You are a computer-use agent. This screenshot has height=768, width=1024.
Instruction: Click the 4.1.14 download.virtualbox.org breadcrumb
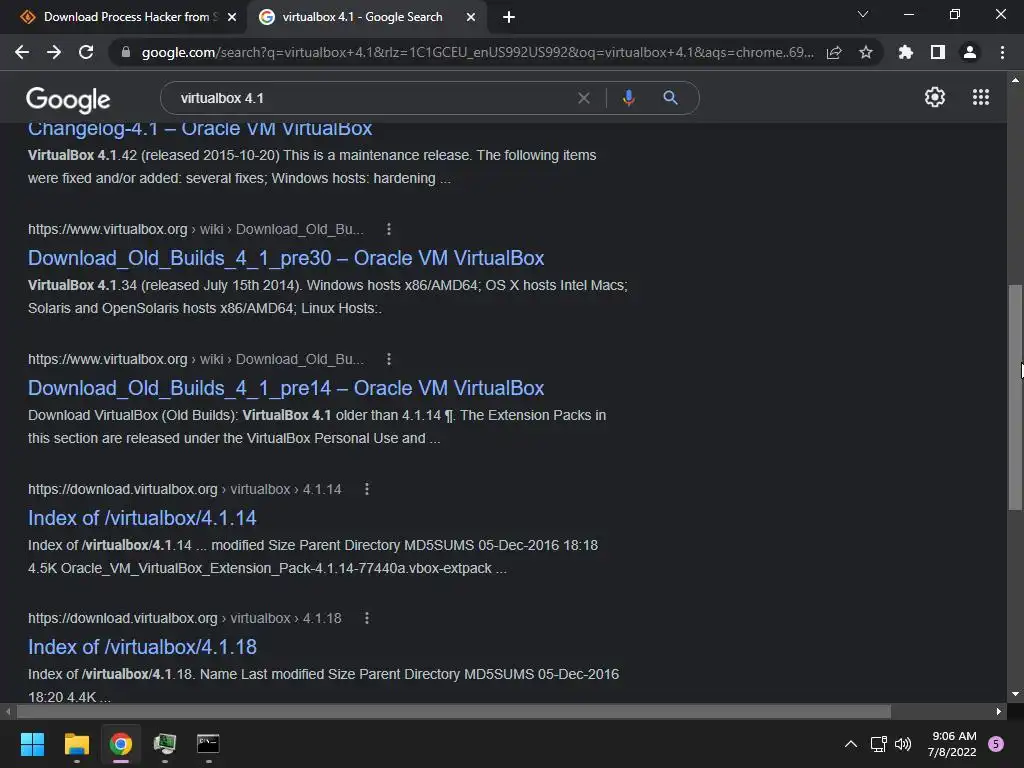185,489
